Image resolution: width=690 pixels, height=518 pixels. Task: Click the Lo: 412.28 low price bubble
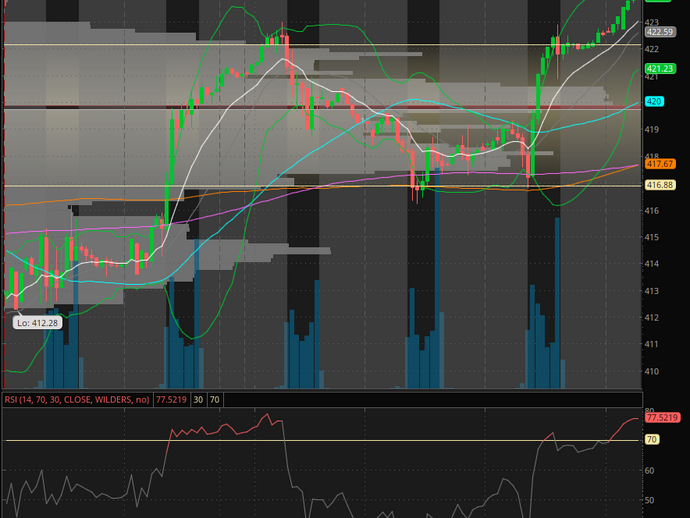pos(37,323)
